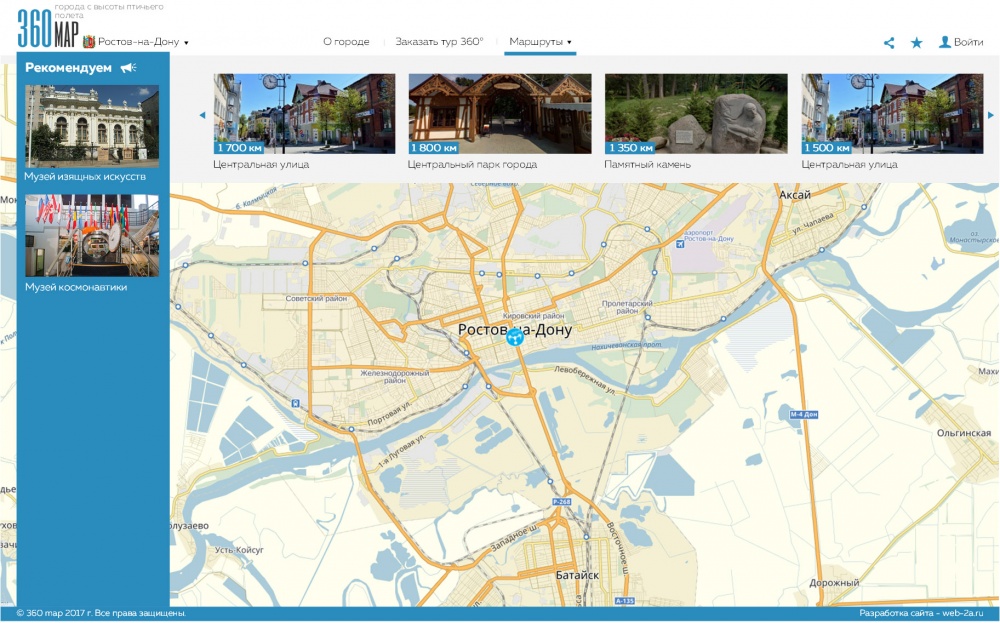Image resolution: width=1000 pixels, height=623 pixels.
Task: Select the Памятный камень panorama thumbnail
Action: (x=695, y=113)
